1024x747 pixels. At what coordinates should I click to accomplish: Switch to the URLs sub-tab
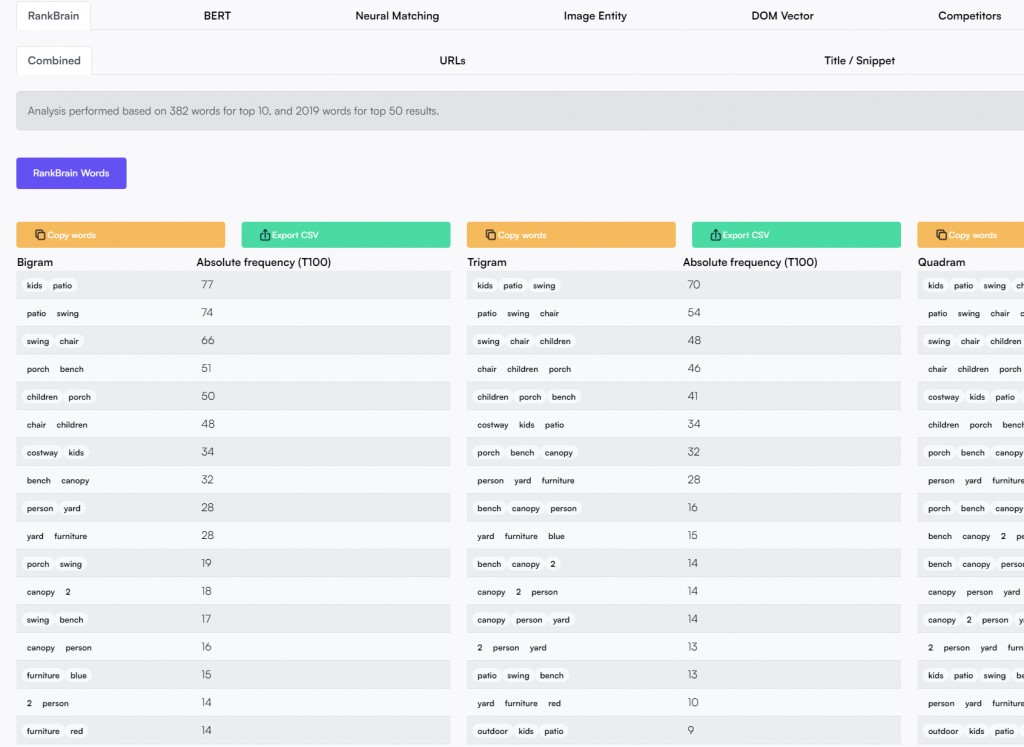(x=452, y=61)
